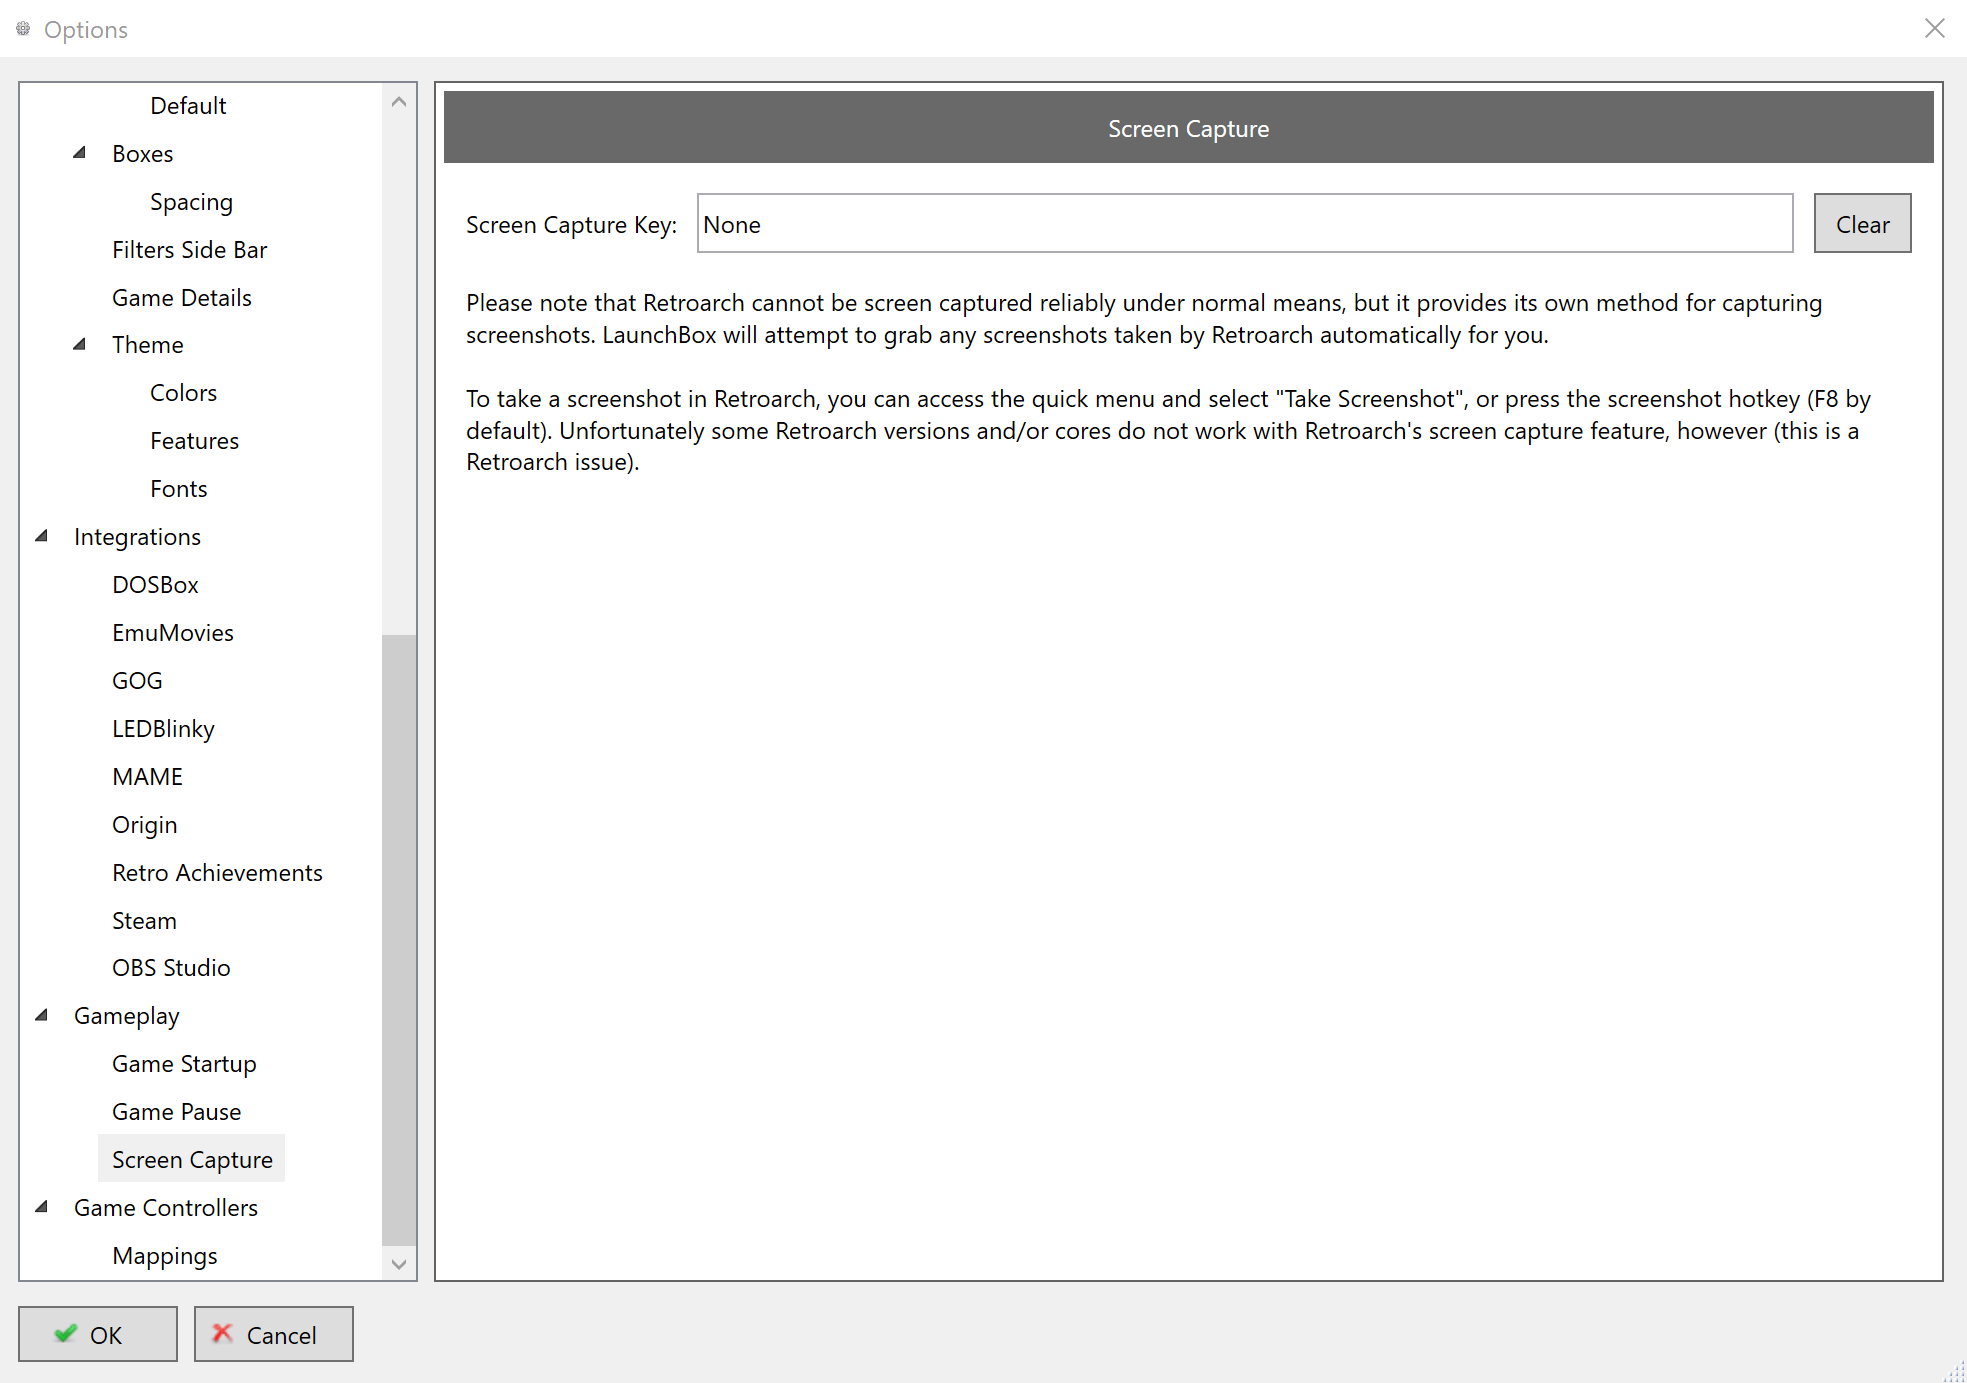Select the Gameplay category

(x=126, y=1016)
